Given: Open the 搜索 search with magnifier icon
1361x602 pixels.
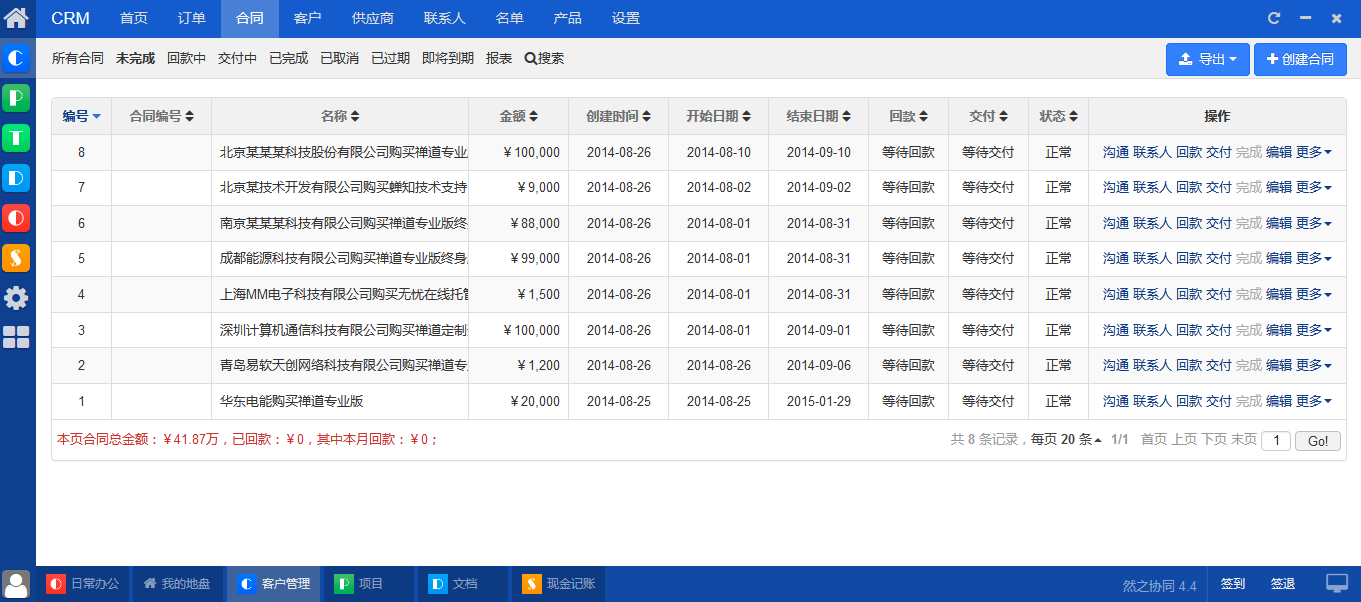Looking at the screenshot, I should pos(544,58).
